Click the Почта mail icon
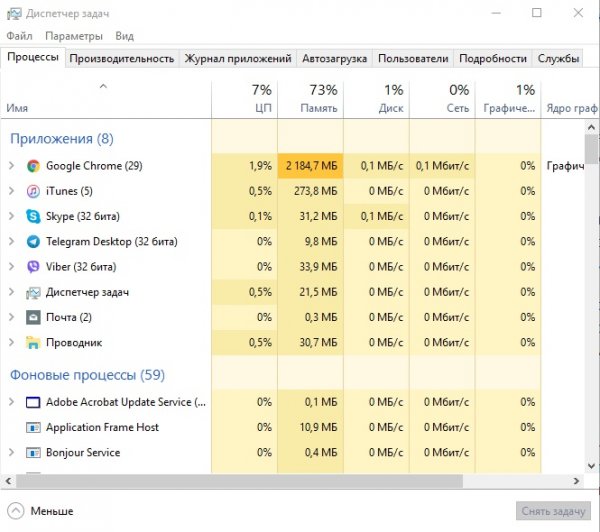Screen dimensions: 600x532 33,317
